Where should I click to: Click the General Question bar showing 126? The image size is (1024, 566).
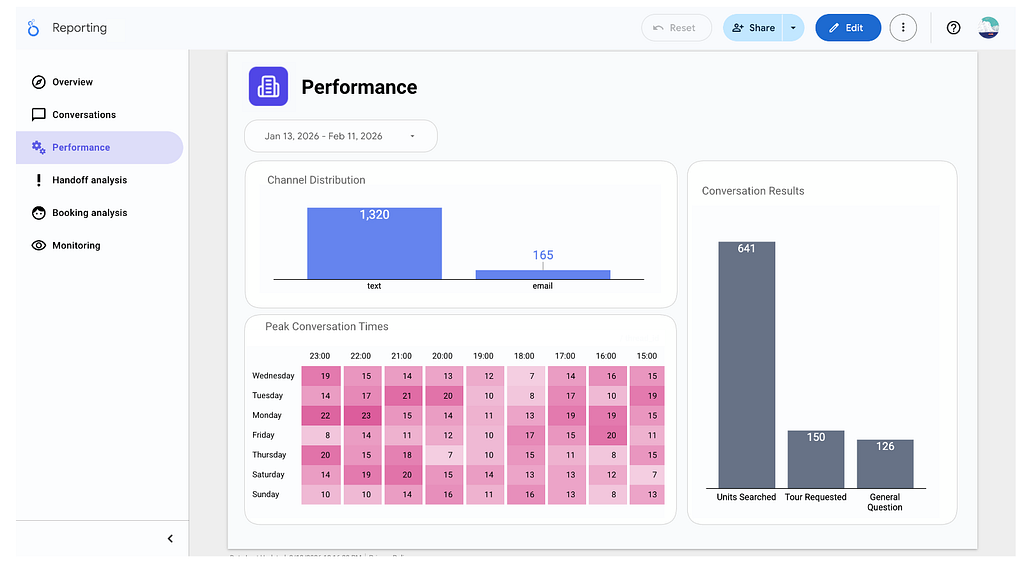(885, 464)
